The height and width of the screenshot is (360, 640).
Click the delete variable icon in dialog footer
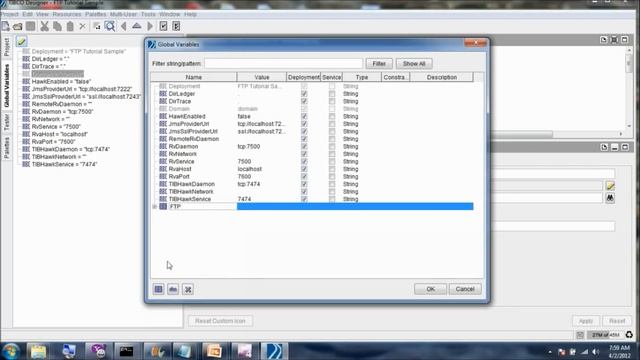coord(188,289)
